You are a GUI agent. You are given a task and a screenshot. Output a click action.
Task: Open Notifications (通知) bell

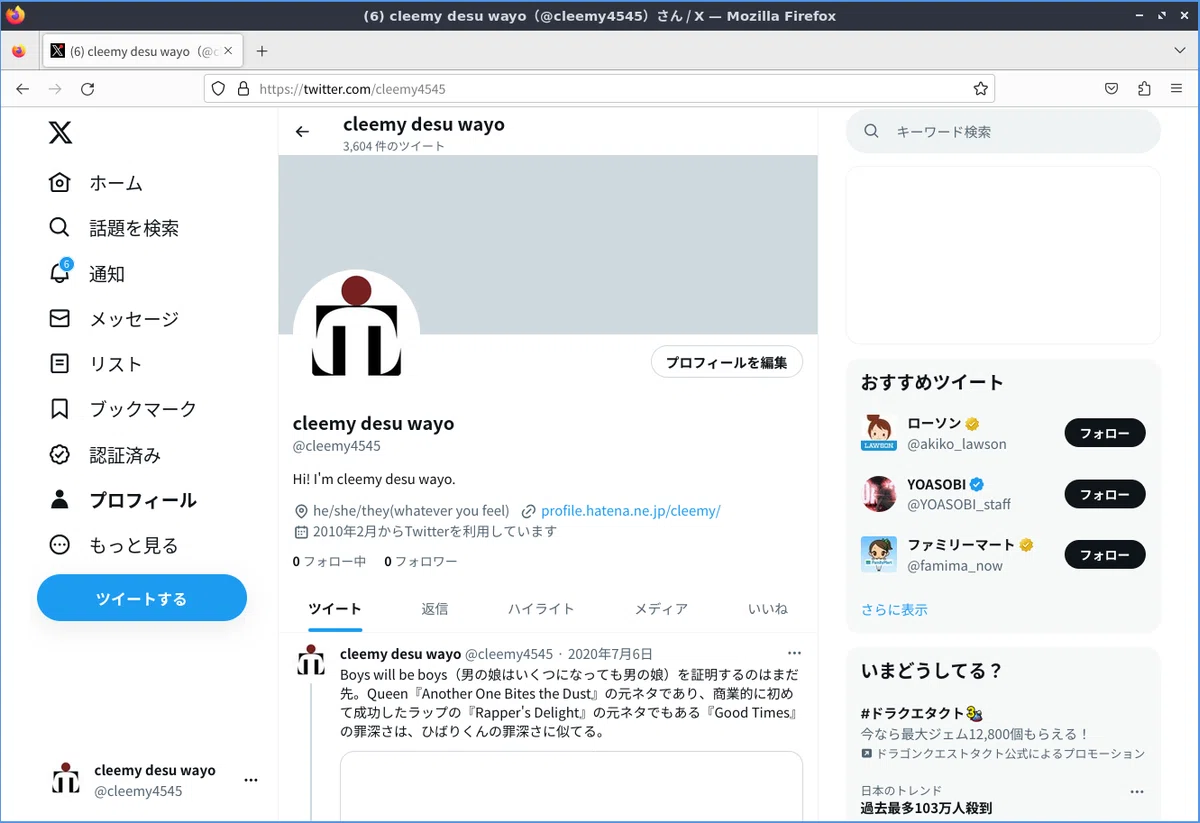coord(87,273)
